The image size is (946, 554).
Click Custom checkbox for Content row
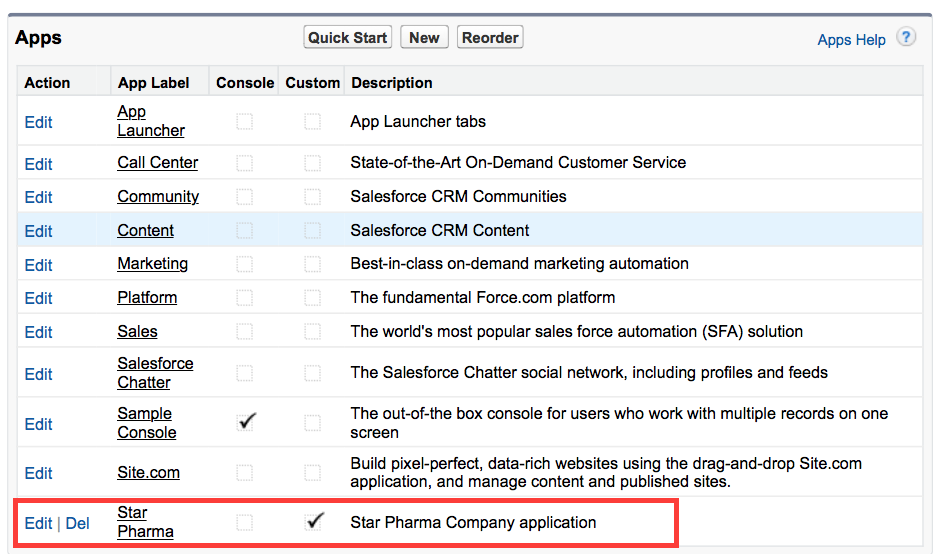click(x=313, y=230)
